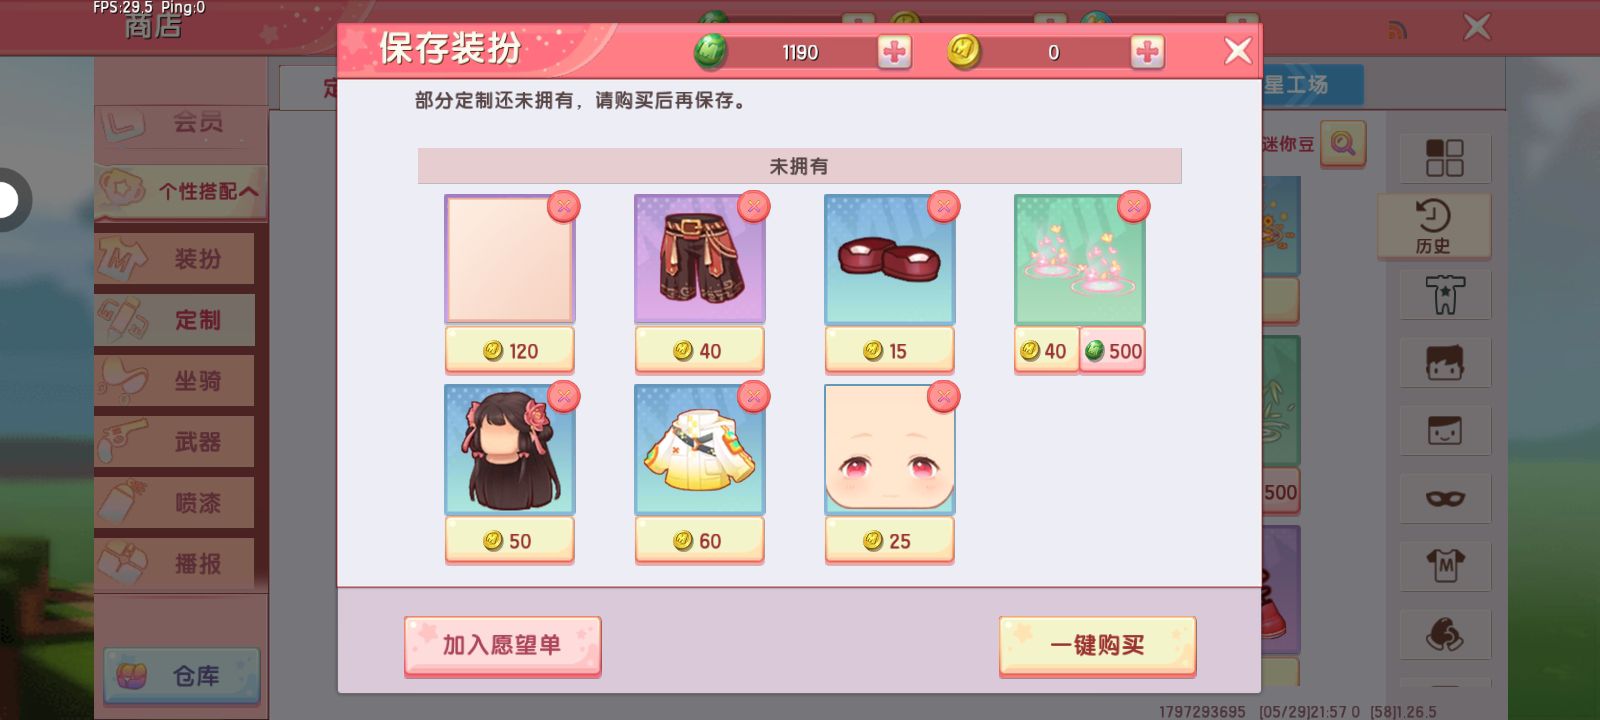1600x720 pixels.
Task: Click the 一键购买 button
Action: (x=1097, y=645)
